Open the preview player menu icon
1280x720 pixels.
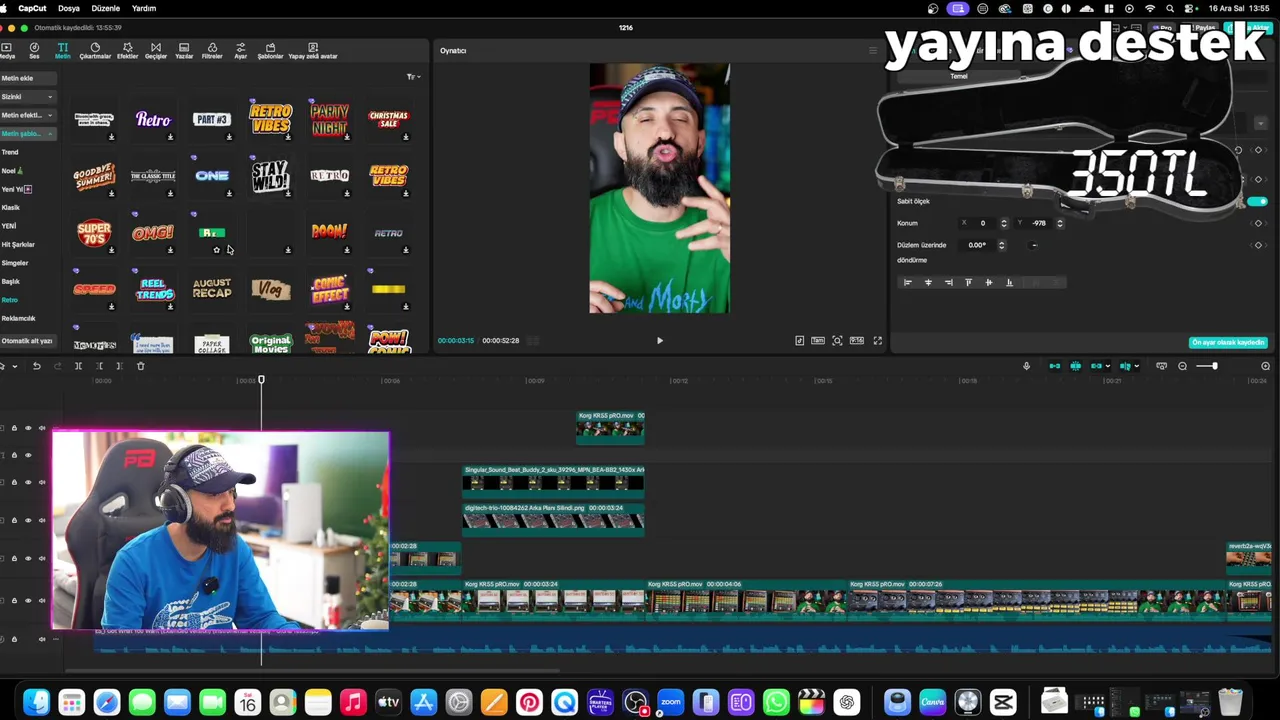pos(872,50)
